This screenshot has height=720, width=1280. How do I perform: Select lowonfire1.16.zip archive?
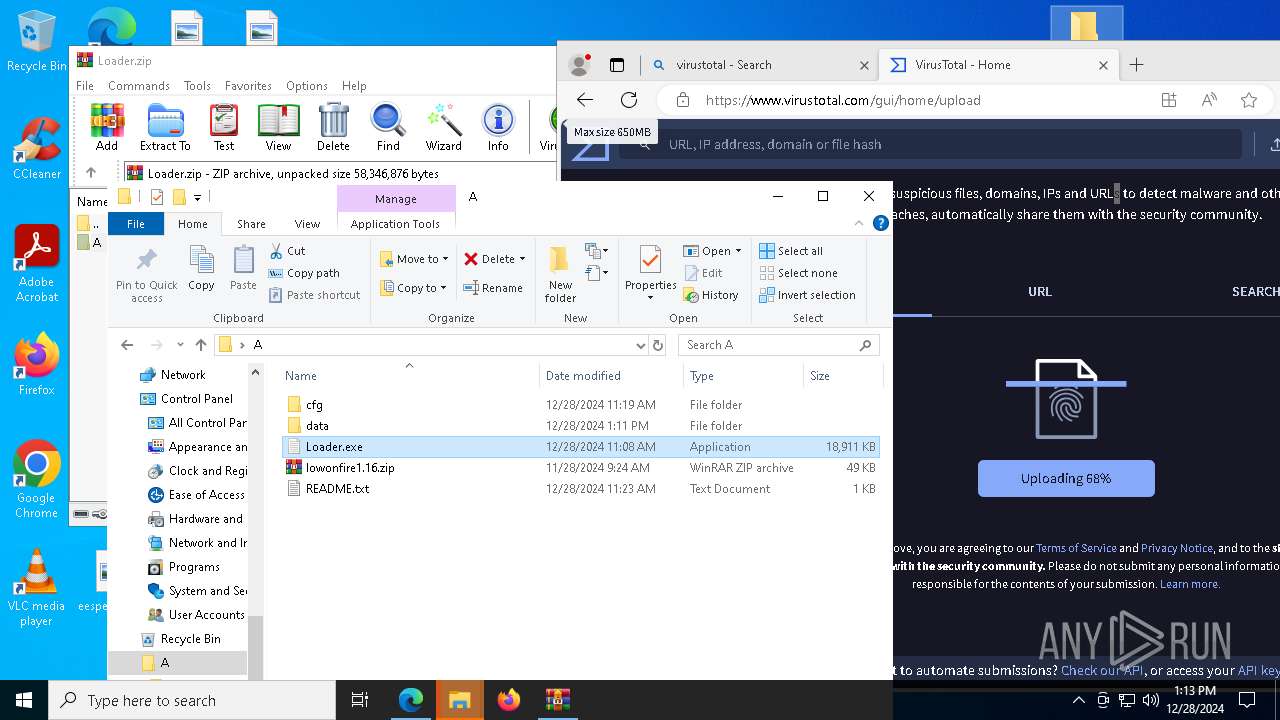pos(580,468)
